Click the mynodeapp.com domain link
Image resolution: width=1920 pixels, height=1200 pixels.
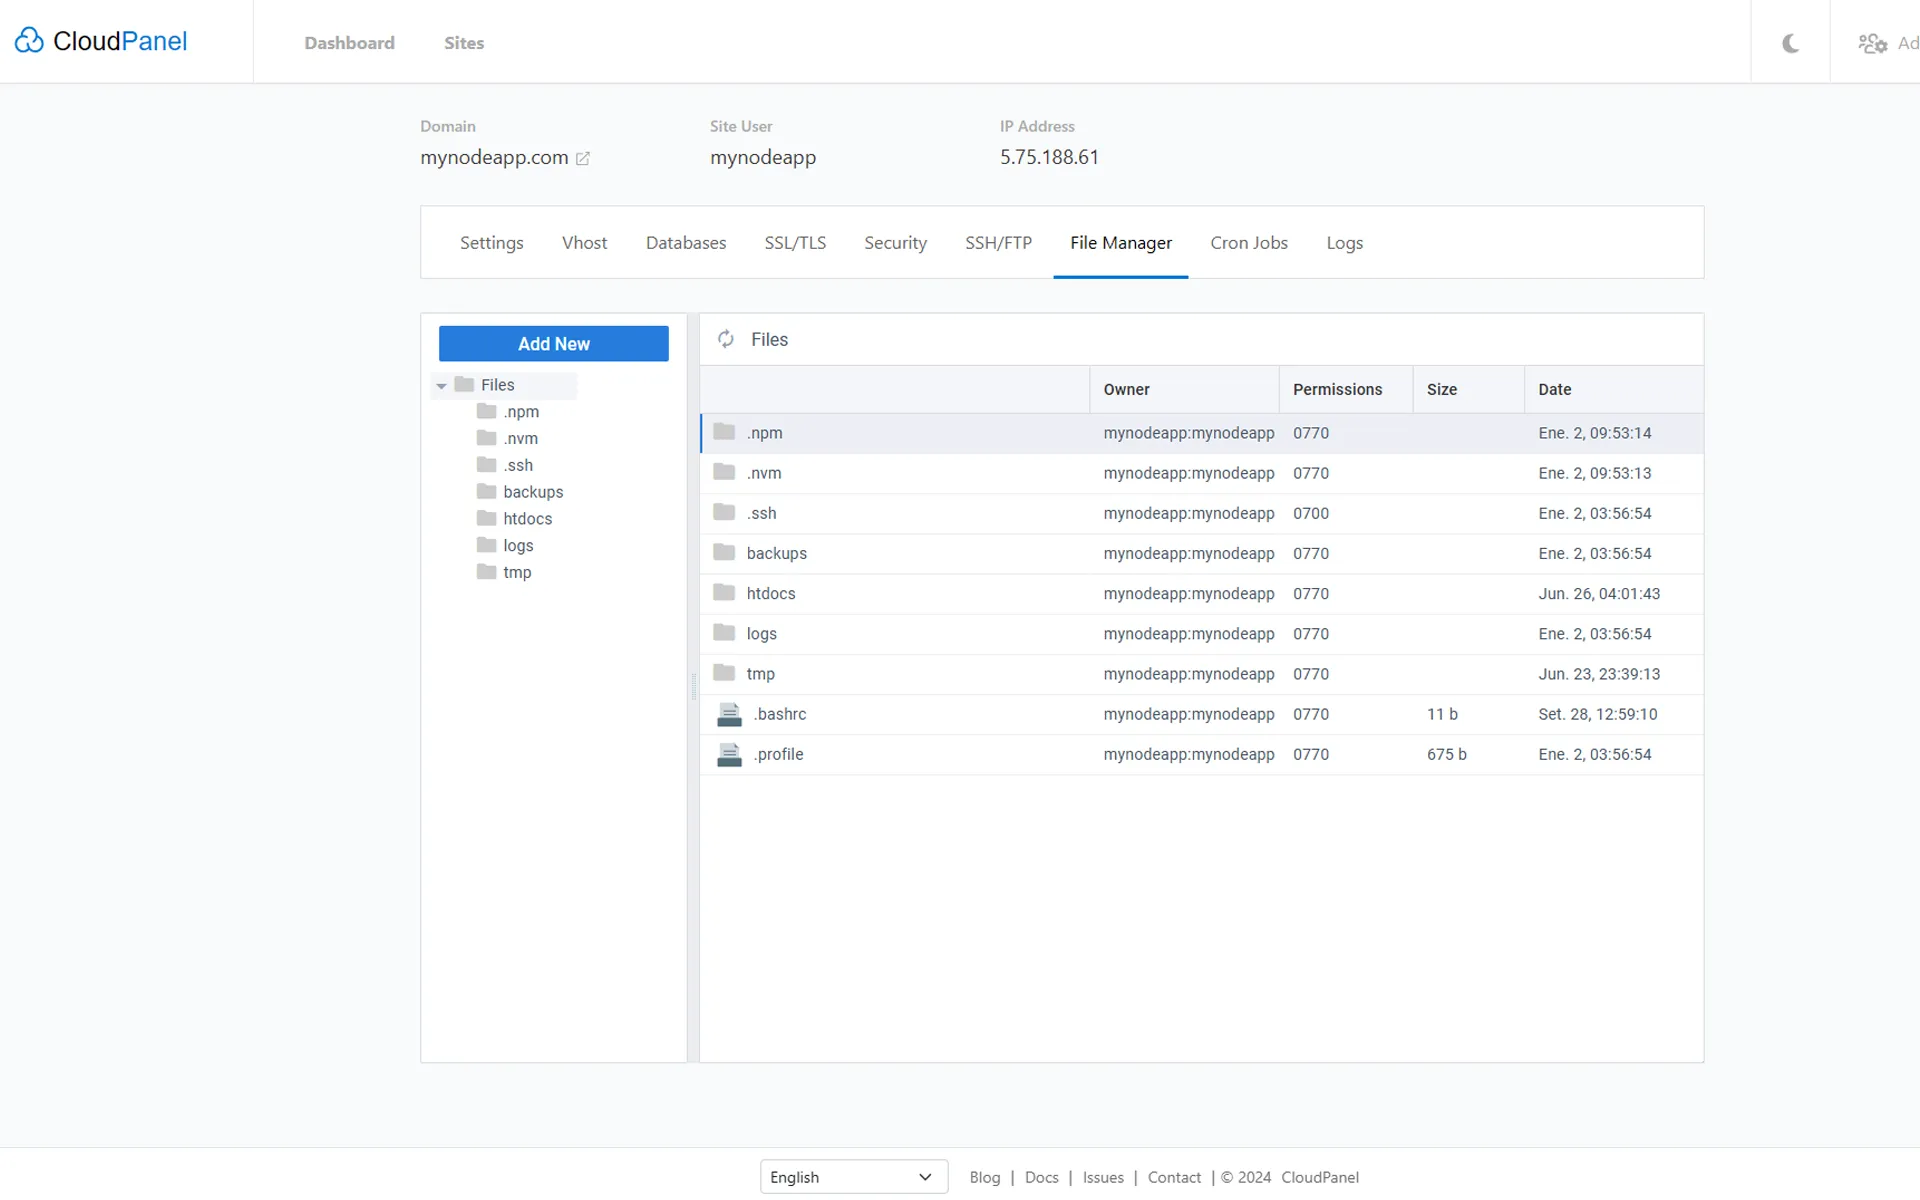494,157
